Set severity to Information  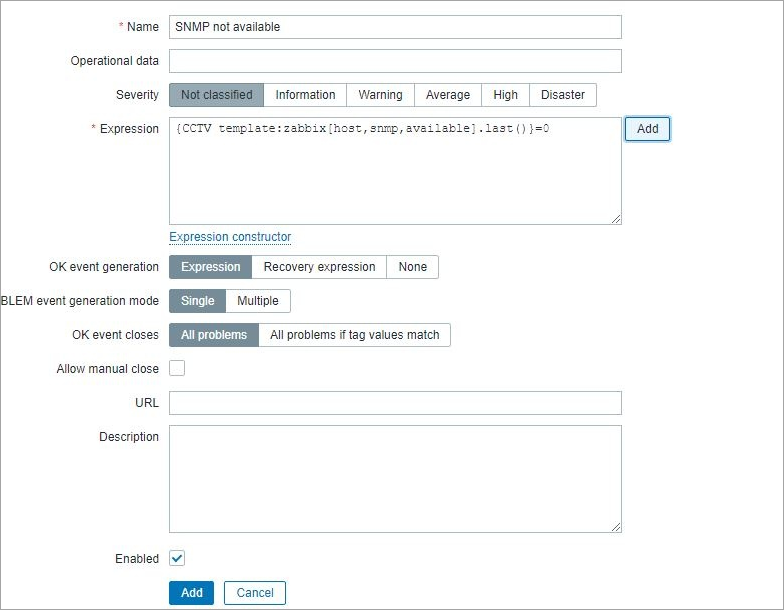pos(305,95)
